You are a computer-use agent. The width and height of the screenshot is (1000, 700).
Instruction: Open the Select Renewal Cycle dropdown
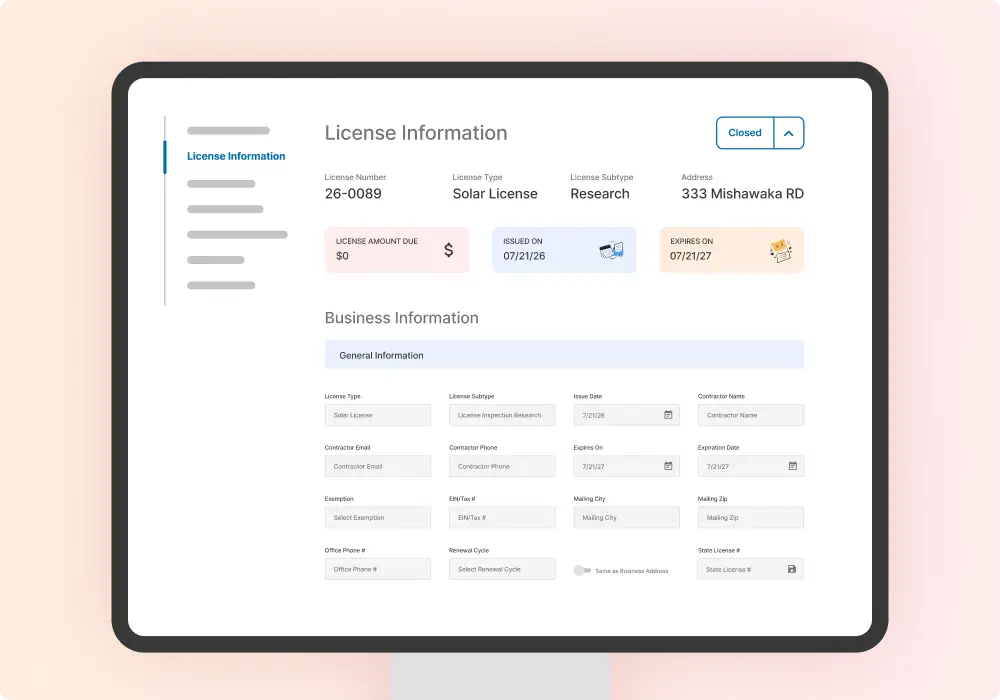pos(502,569)
